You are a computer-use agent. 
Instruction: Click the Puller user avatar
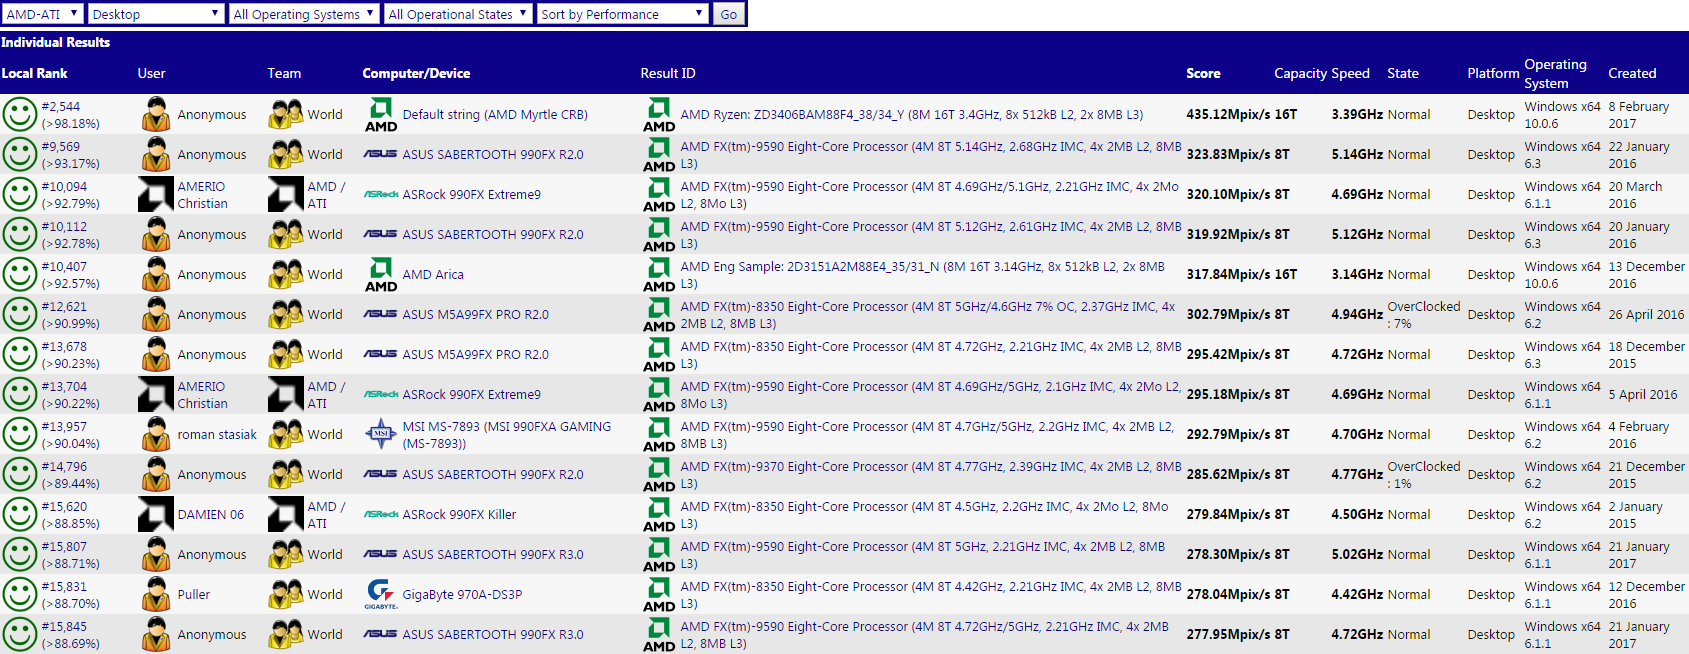point(156,594)
